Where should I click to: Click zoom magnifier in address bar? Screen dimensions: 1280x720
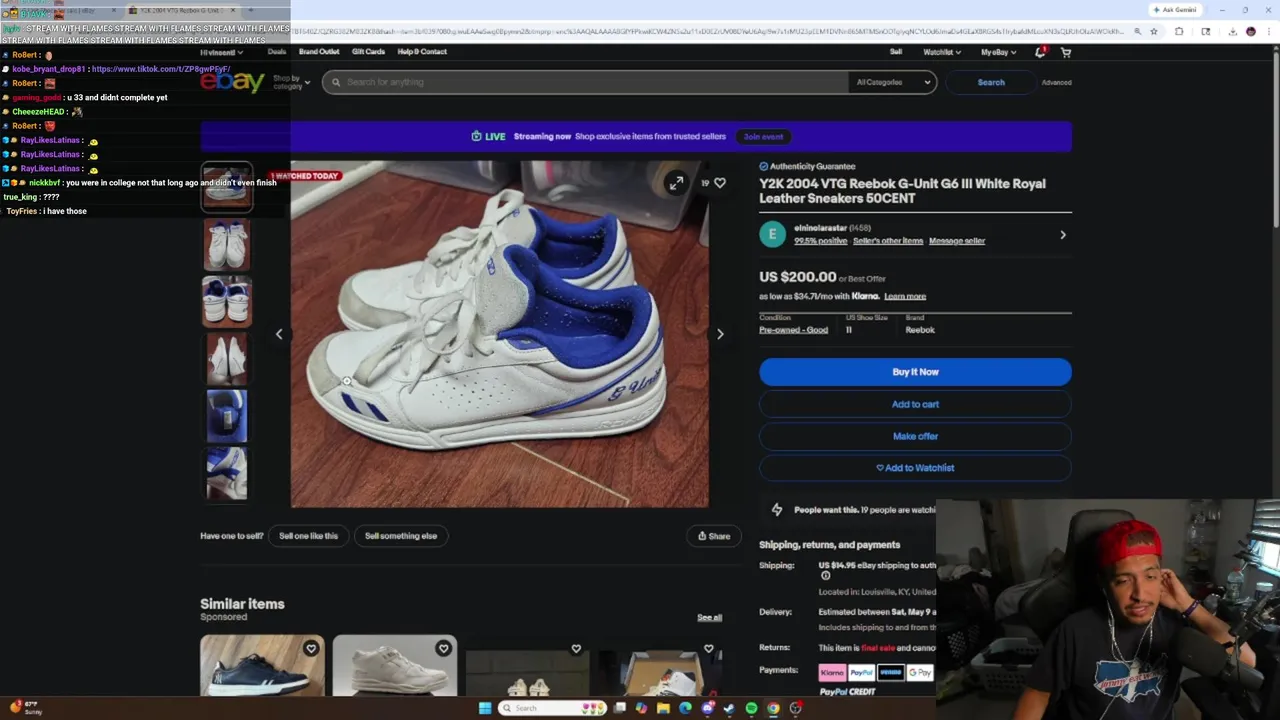pyautogui.click(x=1138, y=31)
